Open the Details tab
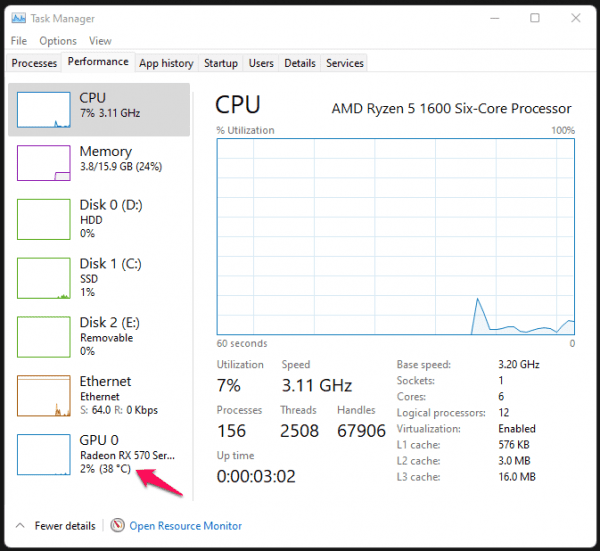 (x=300, y=63)
